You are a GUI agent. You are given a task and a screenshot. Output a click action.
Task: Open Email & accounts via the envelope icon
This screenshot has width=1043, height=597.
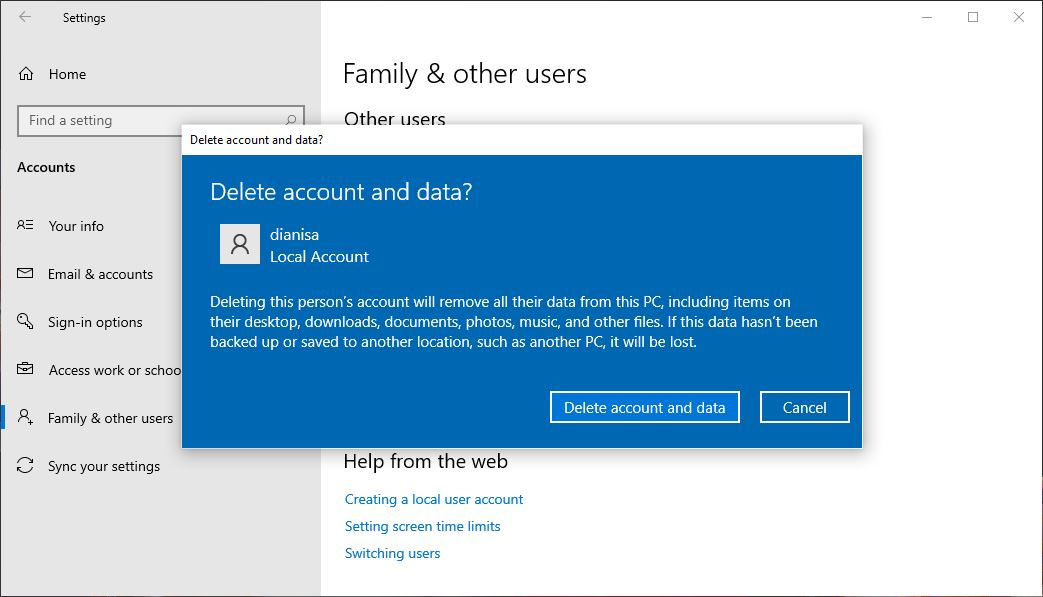point(24,274)
